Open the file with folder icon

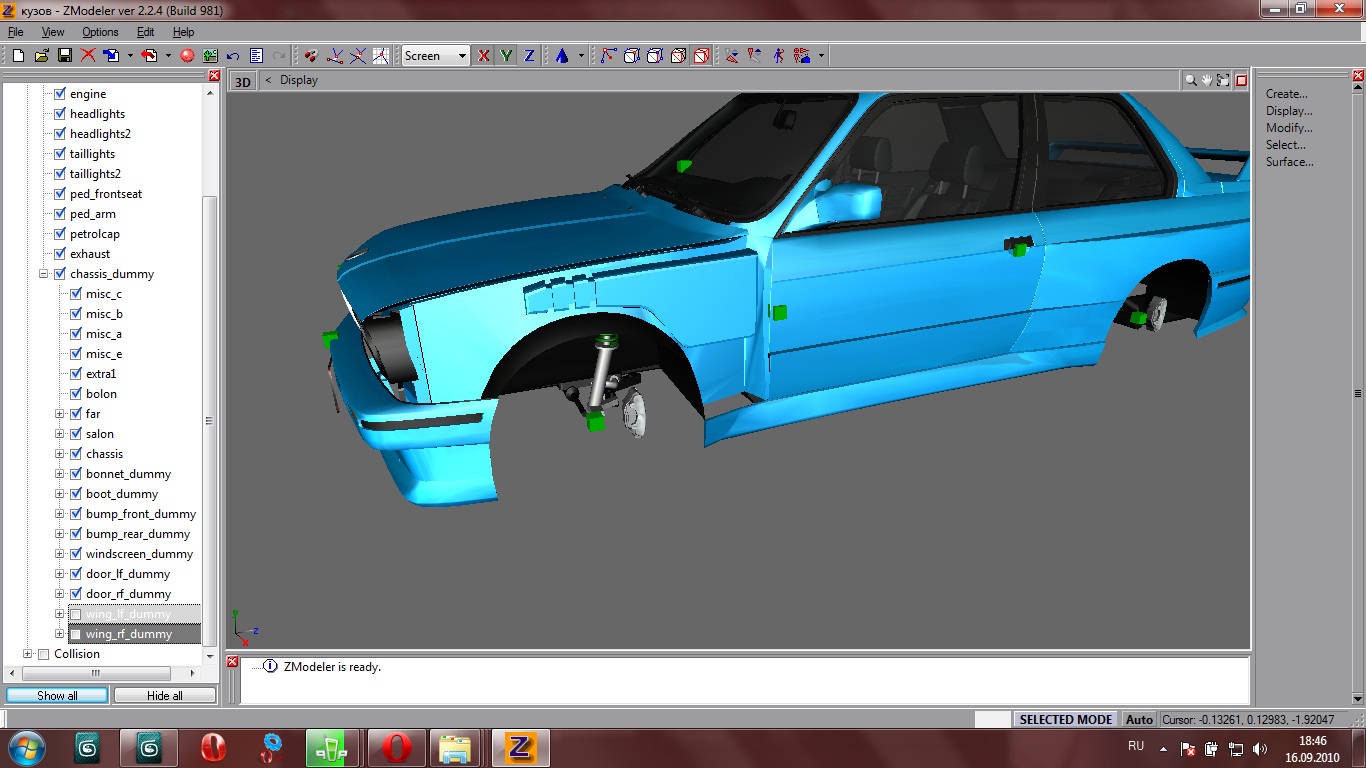(41, 56)
